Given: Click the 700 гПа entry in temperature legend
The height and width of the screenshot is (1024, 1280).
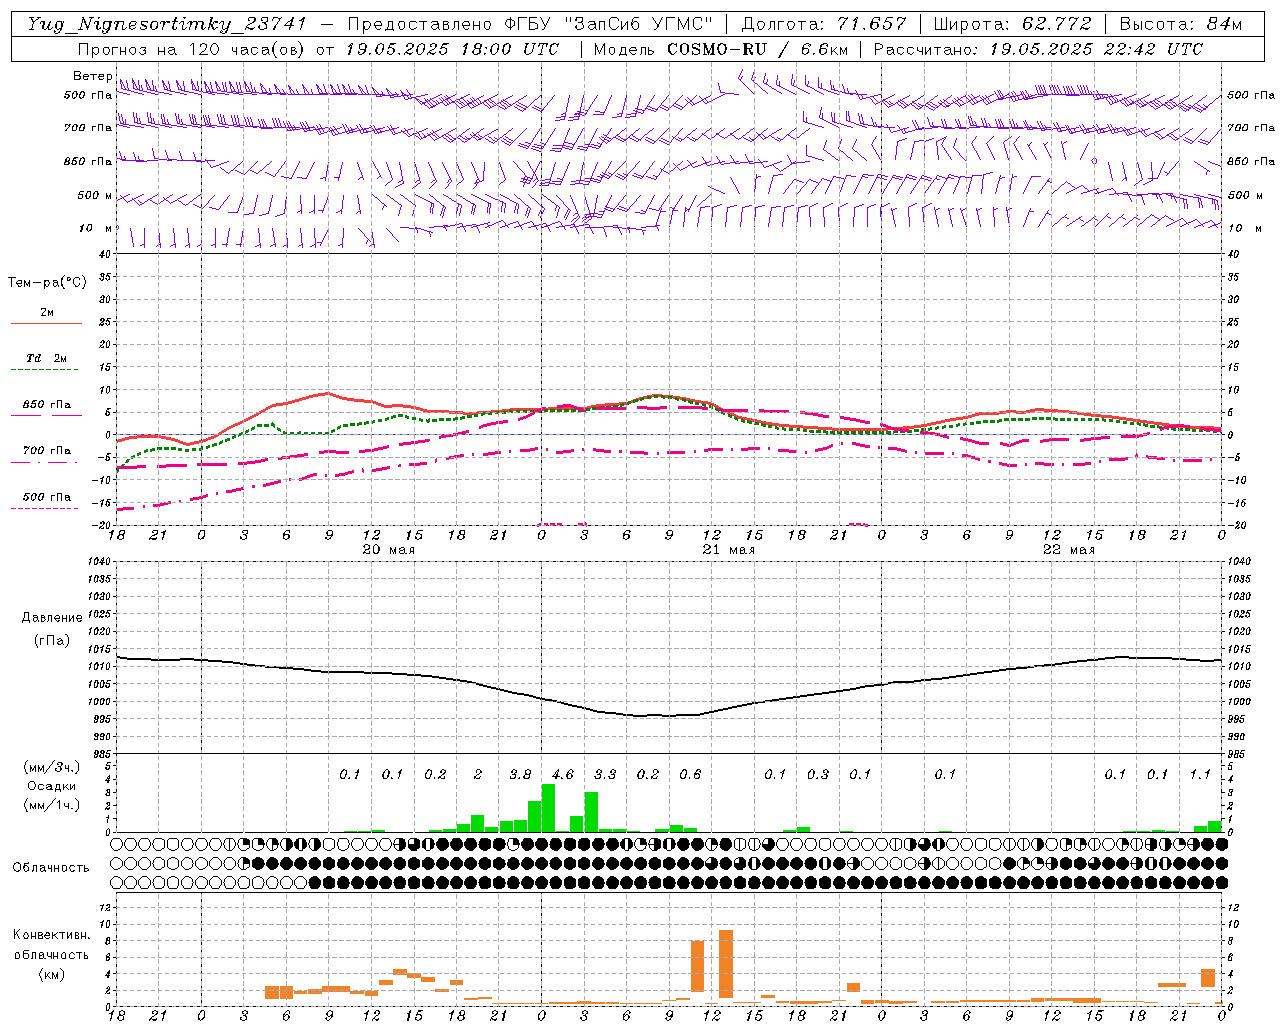Looking at the screenshot, I should [47, 451].
